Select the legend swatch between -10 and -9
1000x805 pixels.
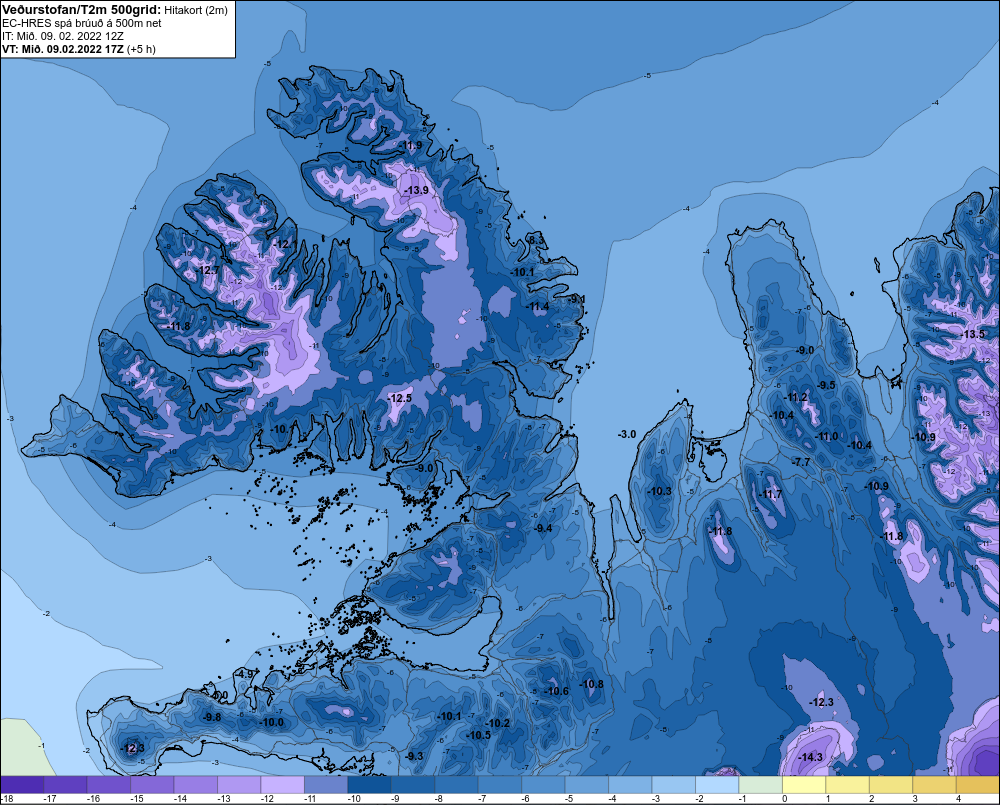point(369,785)
